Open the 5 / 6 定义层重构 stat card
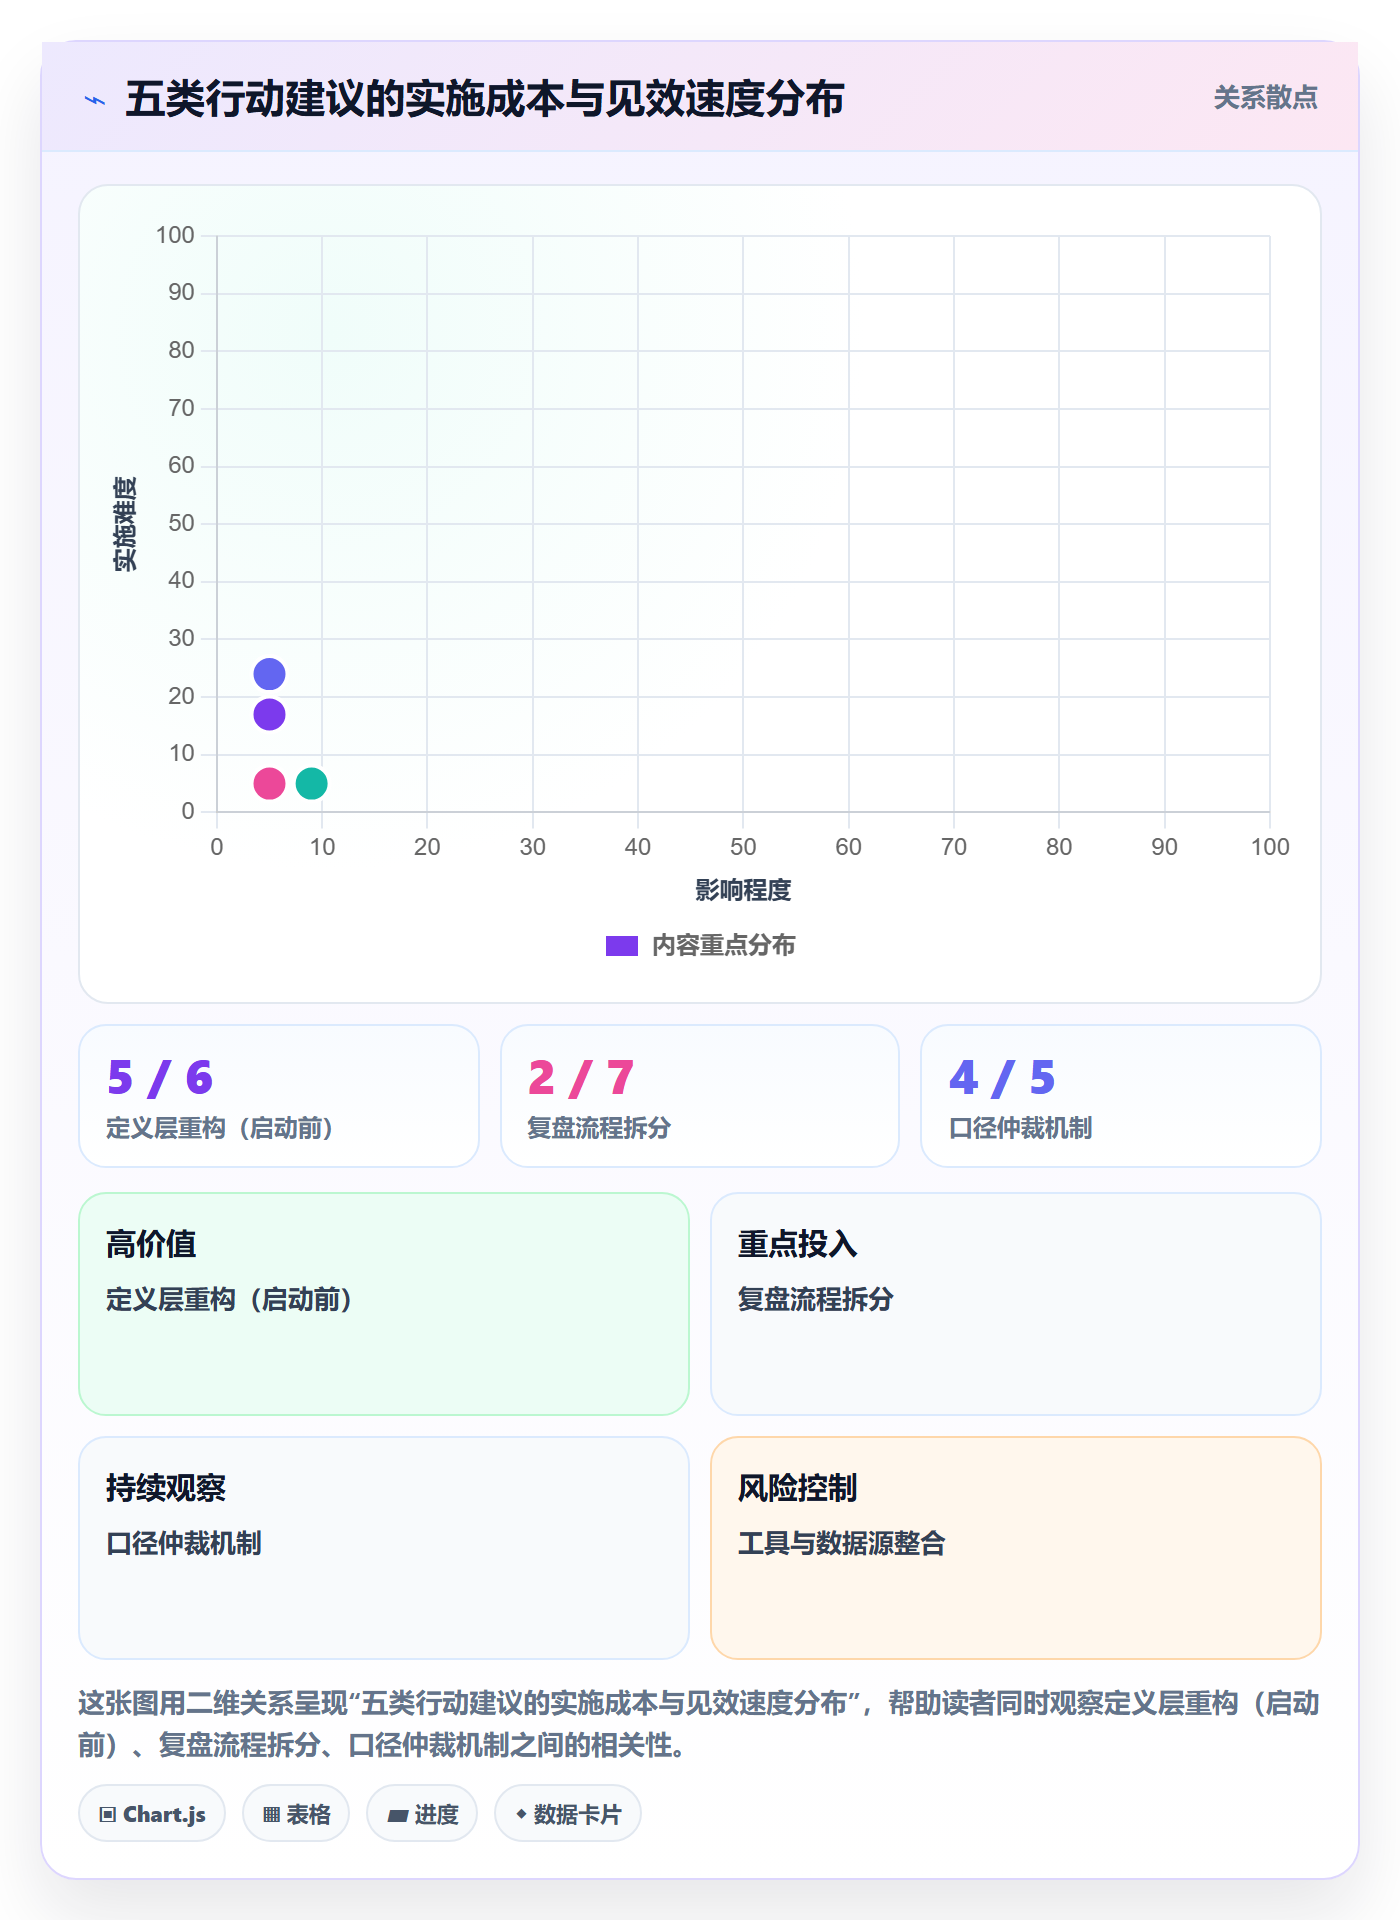The image size is (1400, 1920). pos(279,1096)
